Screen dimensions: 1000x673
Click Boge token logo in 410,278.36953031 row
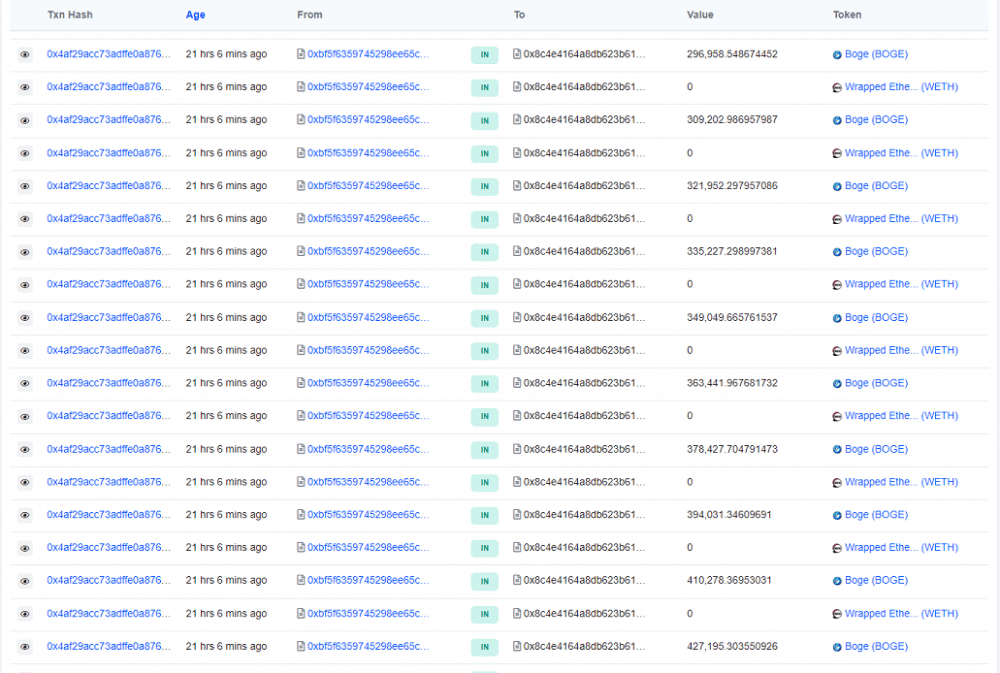pyautogui.click(x=837, y=581)
